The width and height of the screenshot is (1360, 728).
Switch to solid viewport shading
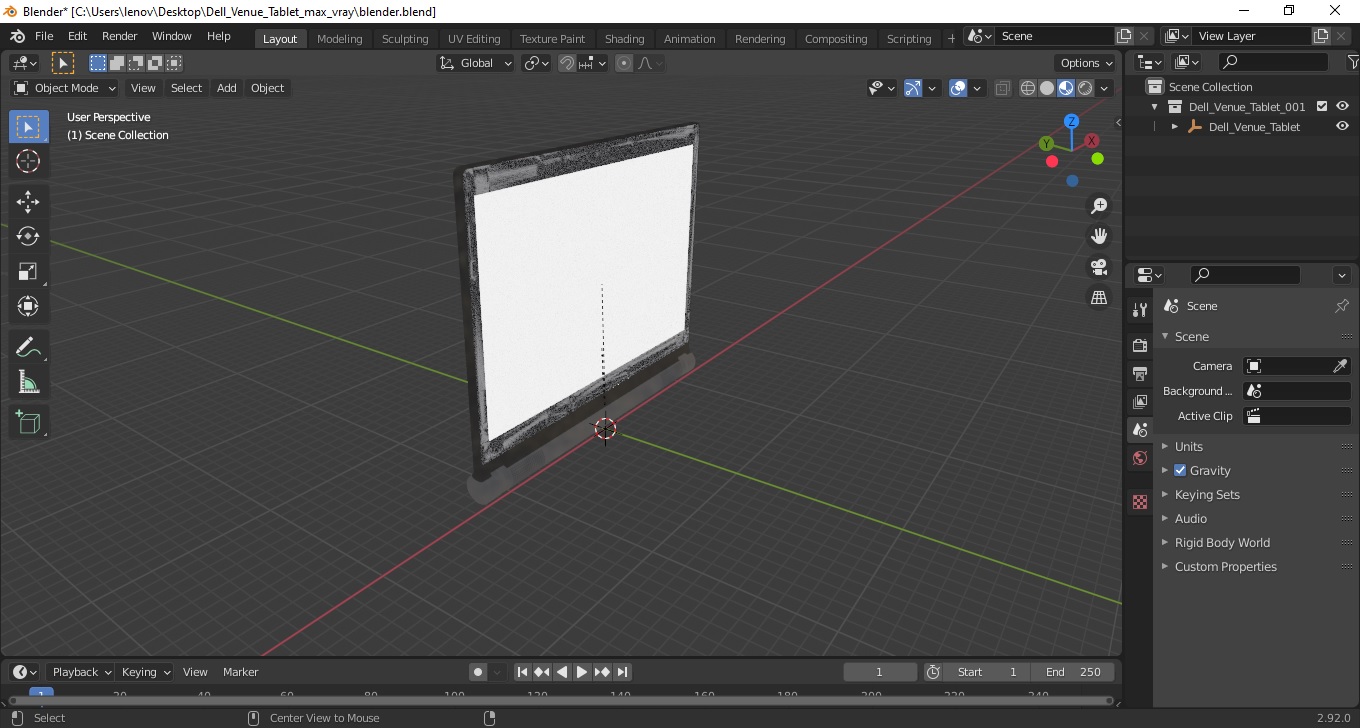1047,88
